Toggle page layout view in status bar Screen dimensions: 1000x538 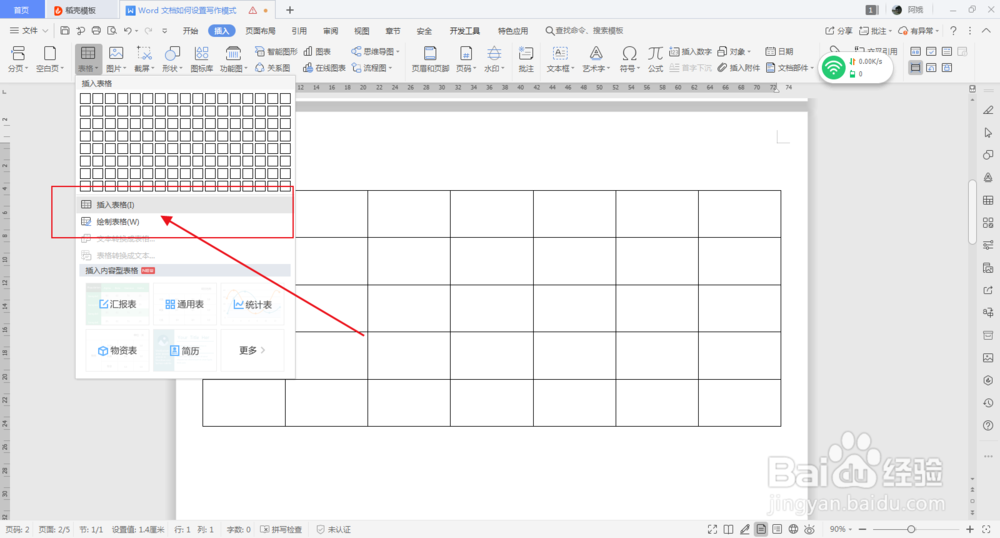(761, 529)
